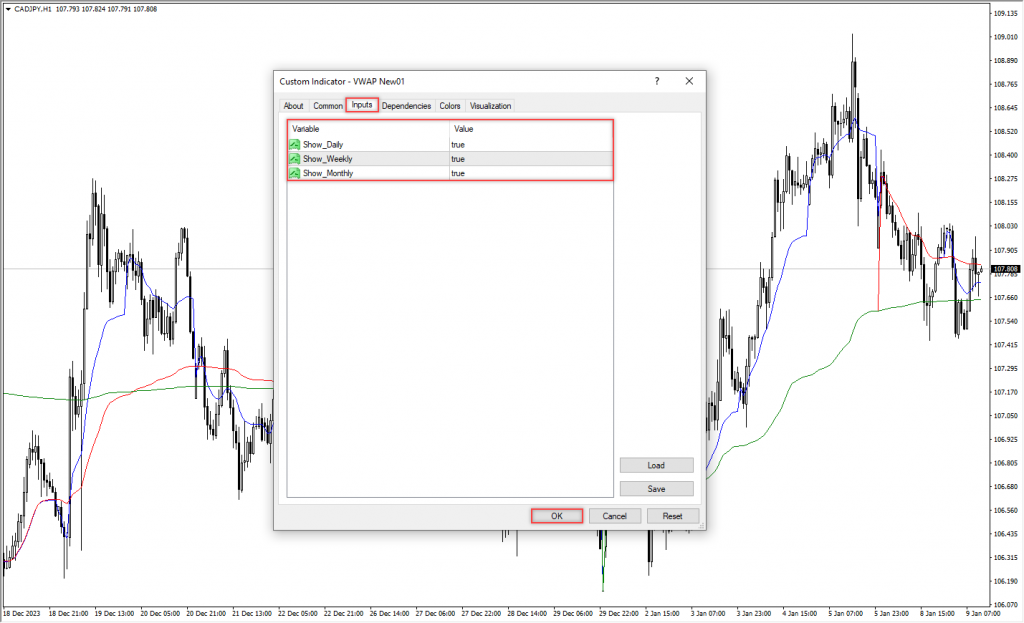Click the Reset button
The image size is (1024, 623).
click(673, 516)
